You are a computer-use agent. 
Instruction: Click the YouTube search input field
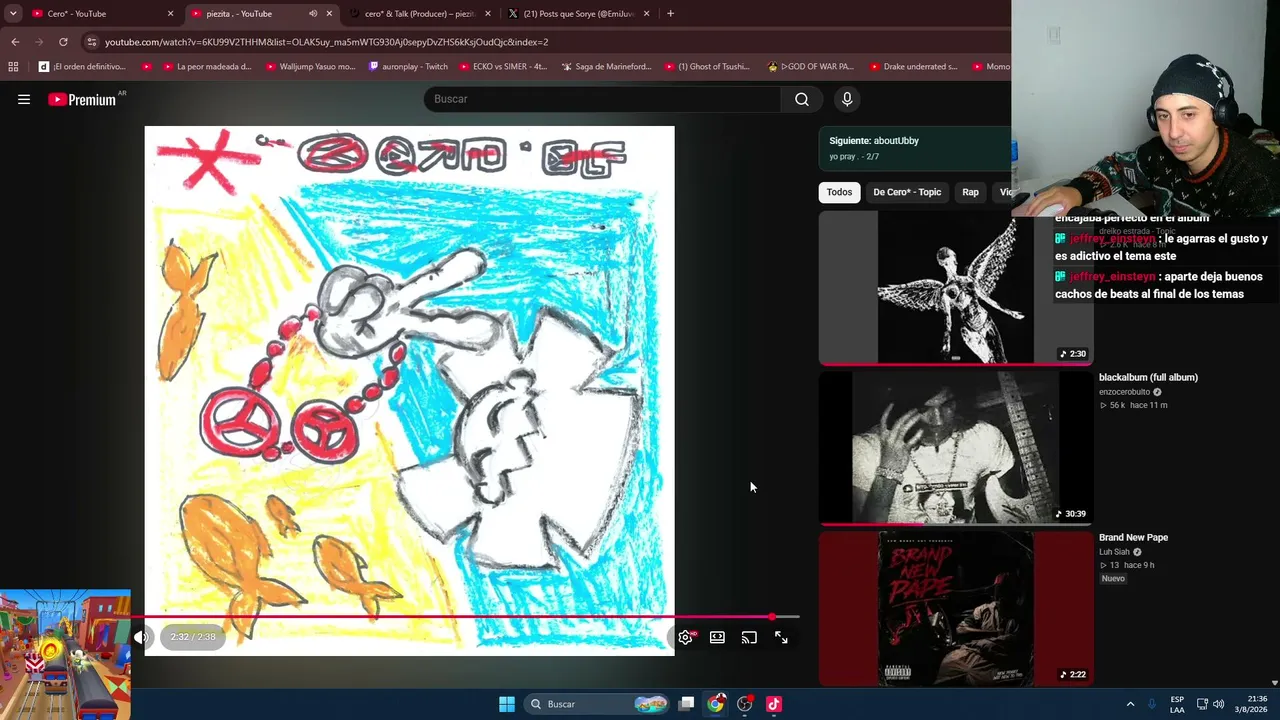(x=602, y=99)
